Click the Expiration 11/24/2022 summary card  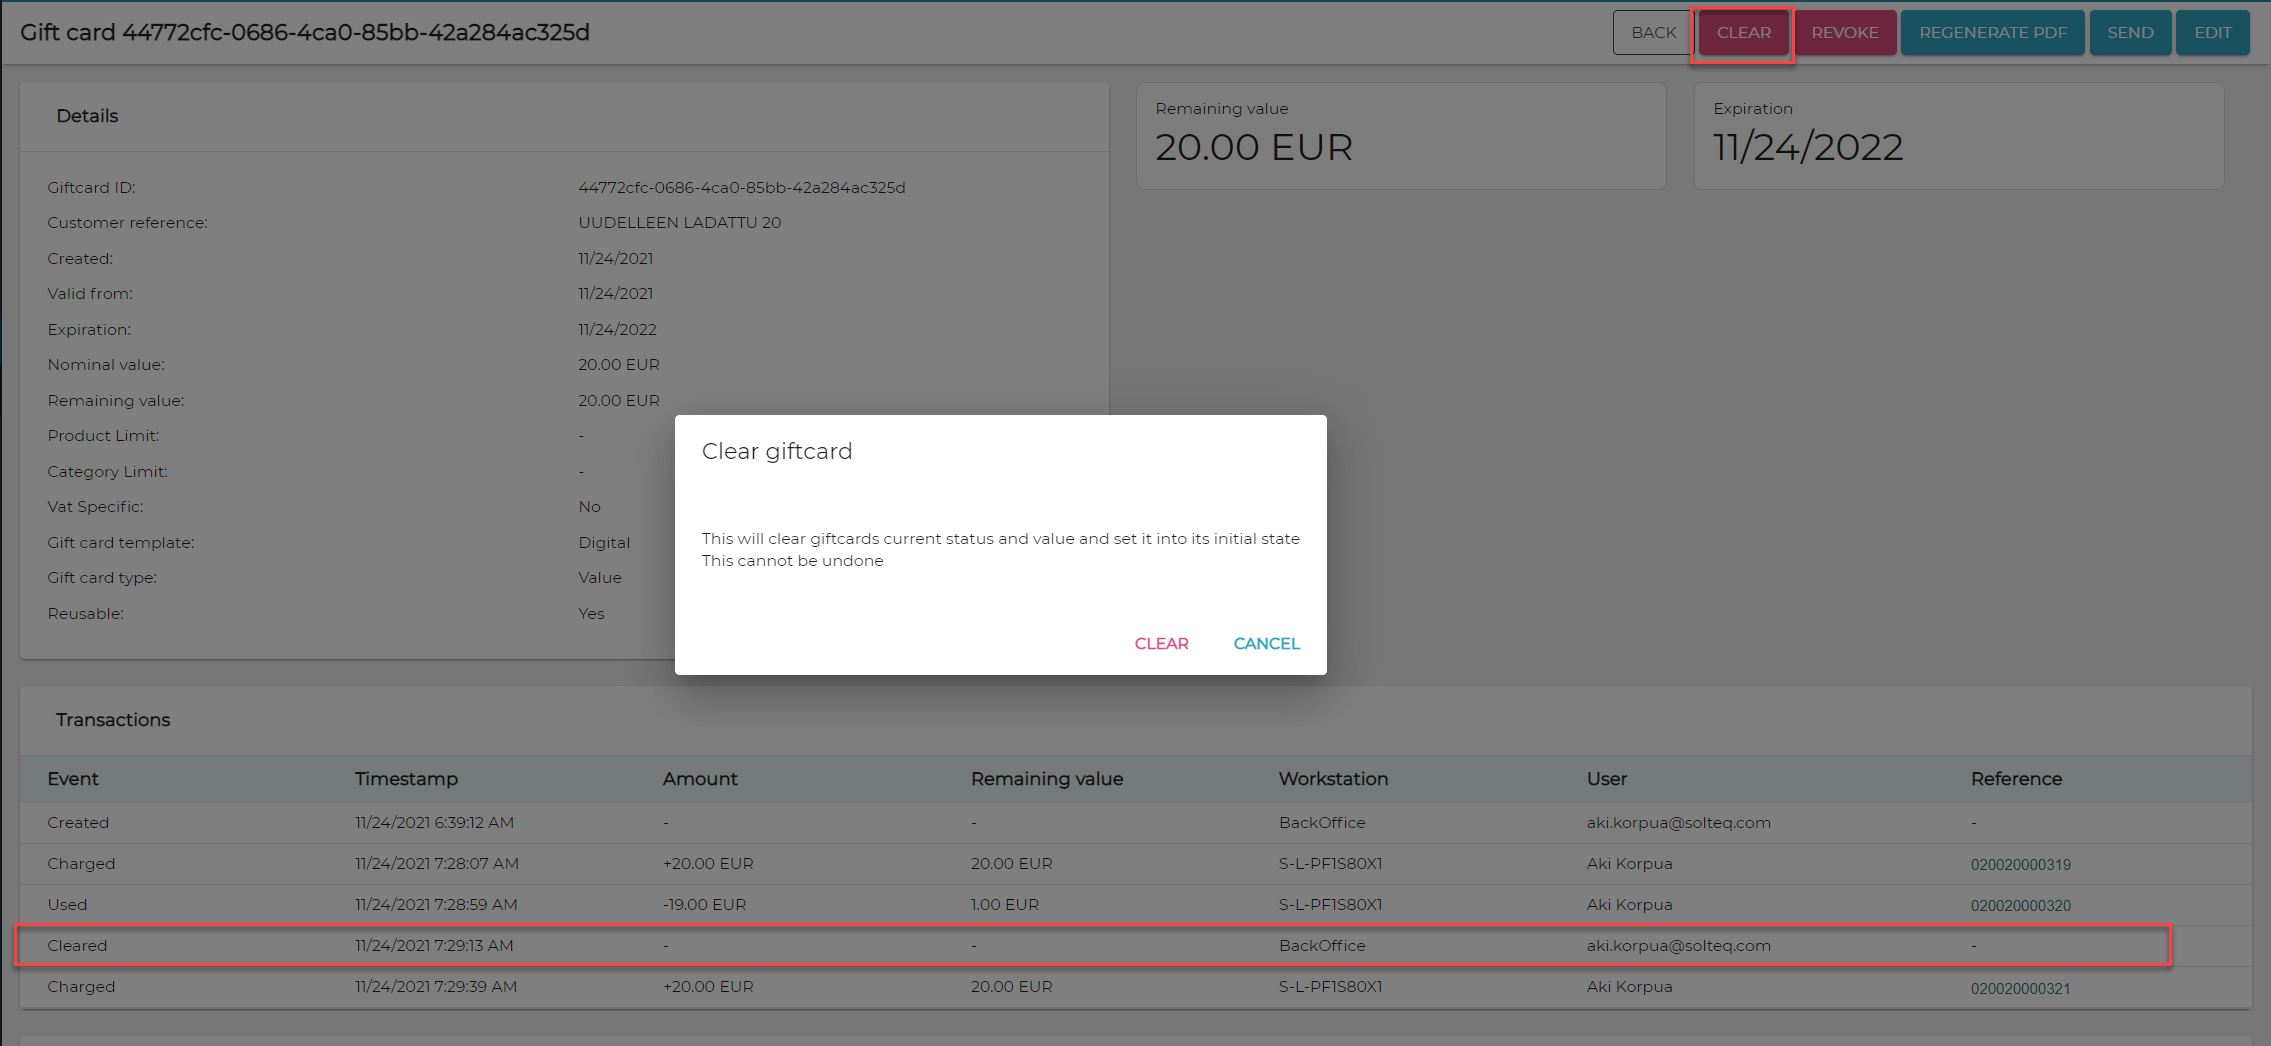pyautogui.click(x=1958, y=135)
